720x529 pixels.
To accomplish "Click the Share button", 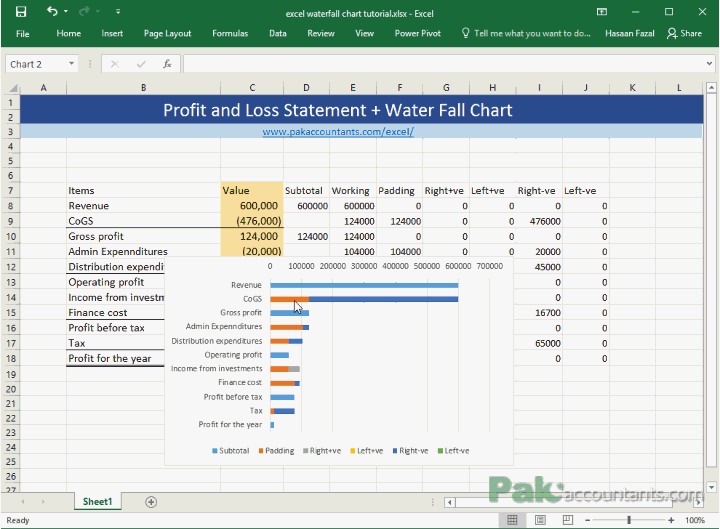I will [x=684, y=33].
